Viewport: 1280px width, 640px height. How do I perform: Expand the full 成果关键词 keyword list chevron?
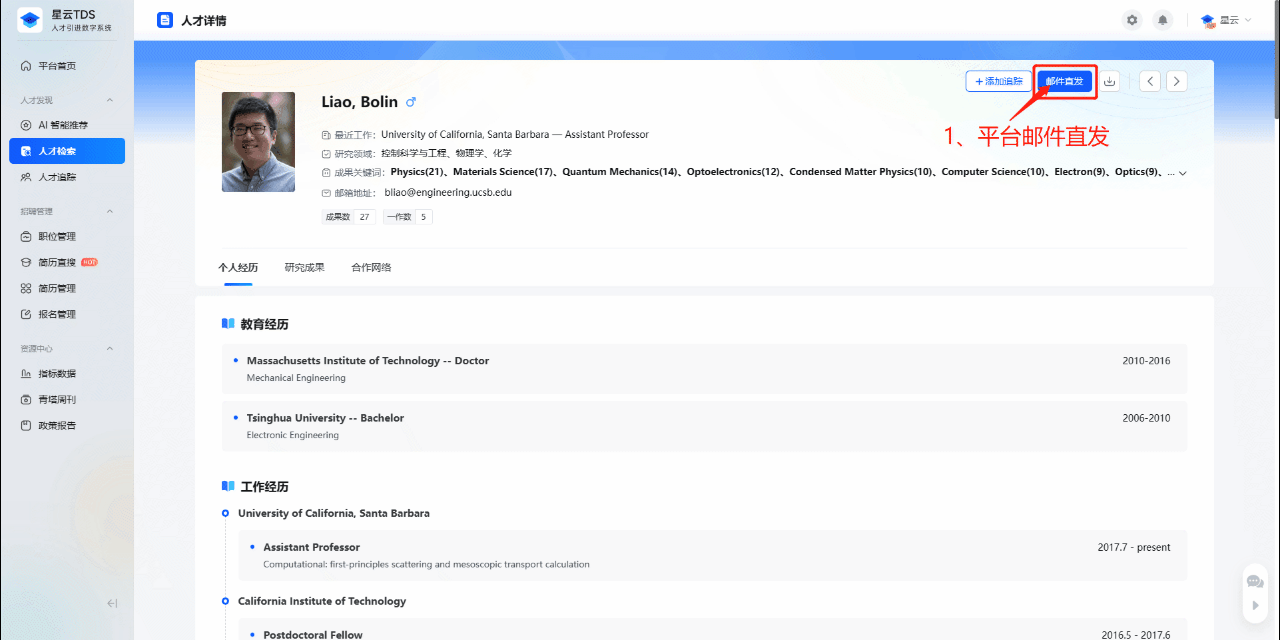1183,173
